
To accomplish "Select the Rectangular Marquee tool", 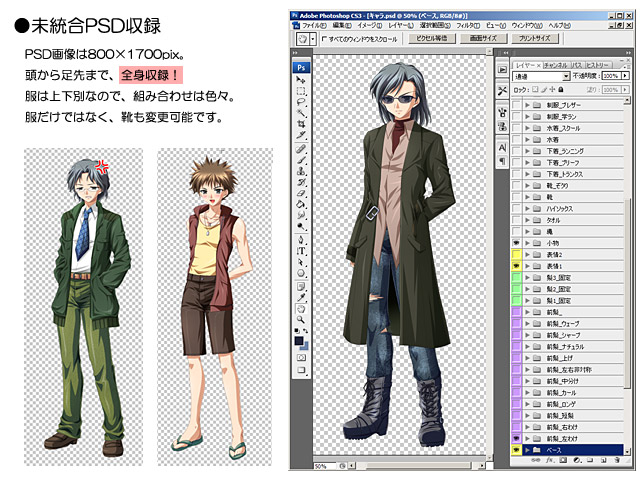I will point(301,91).
